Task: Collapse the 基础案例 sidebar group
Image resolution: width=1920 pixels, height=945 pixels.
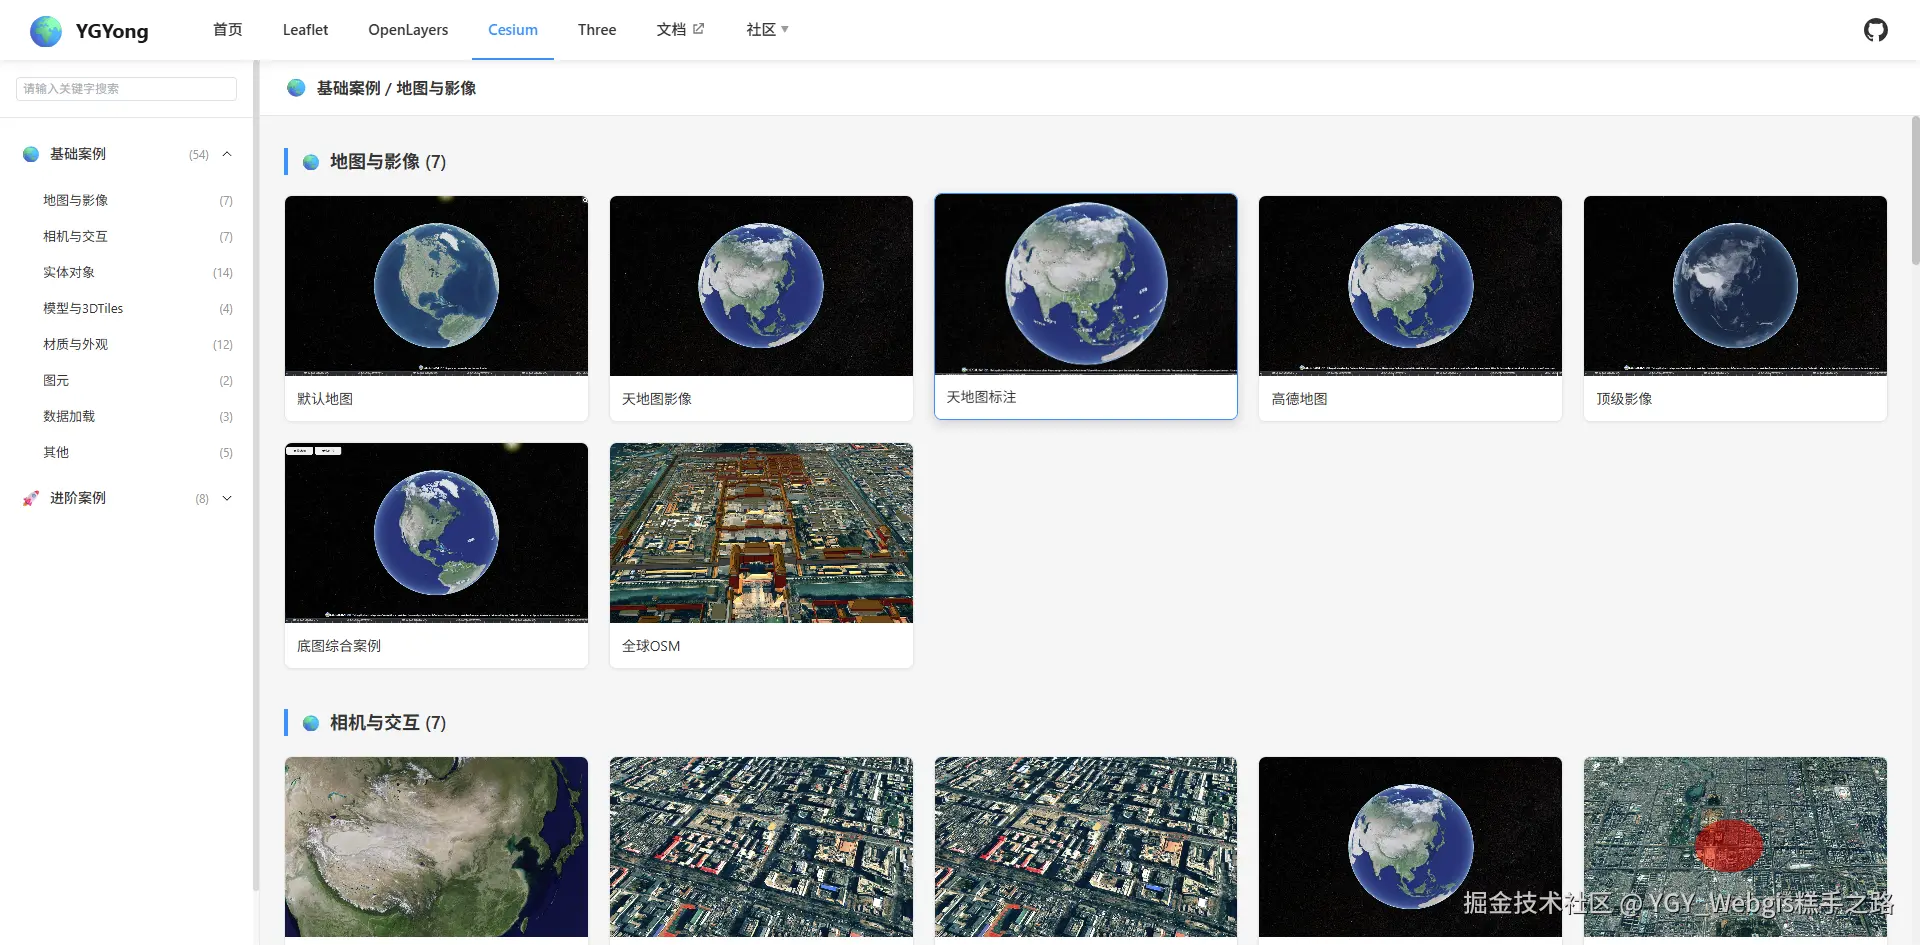Action: (227, 154)
